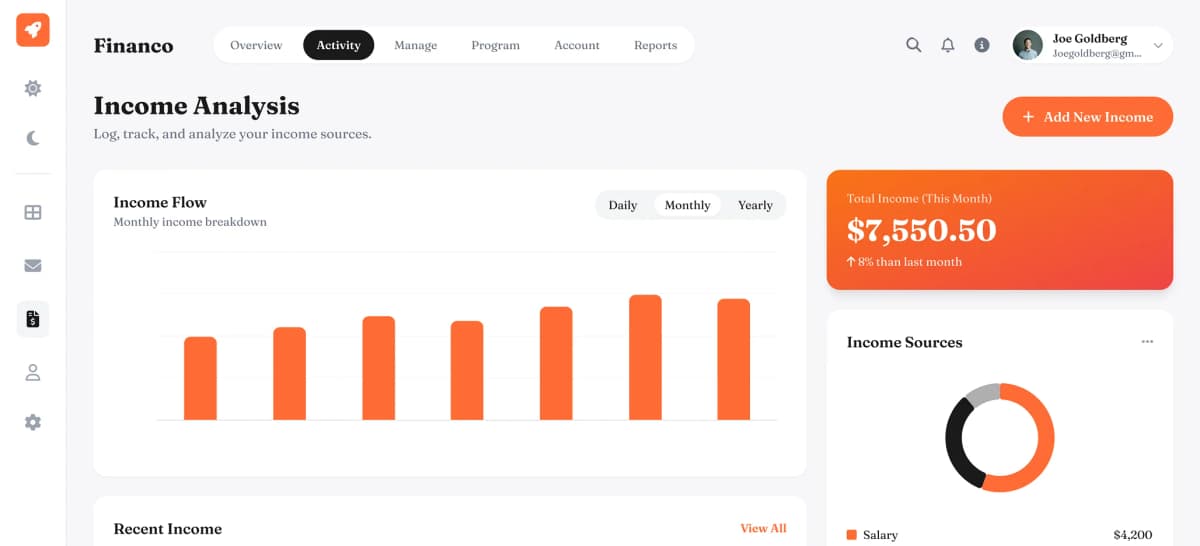1200x546 pixels.
Task: Click Add New Income button
Action: [x=1087, y=117]
